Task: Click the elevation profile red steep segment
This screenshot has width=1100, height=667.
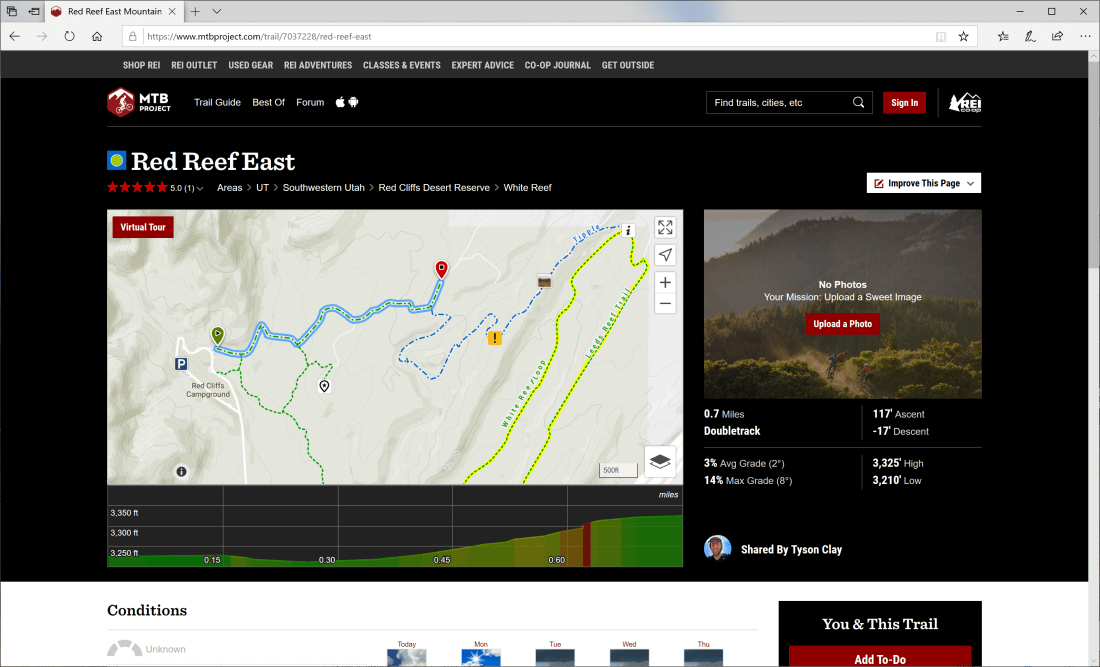Action: [587, 543]
